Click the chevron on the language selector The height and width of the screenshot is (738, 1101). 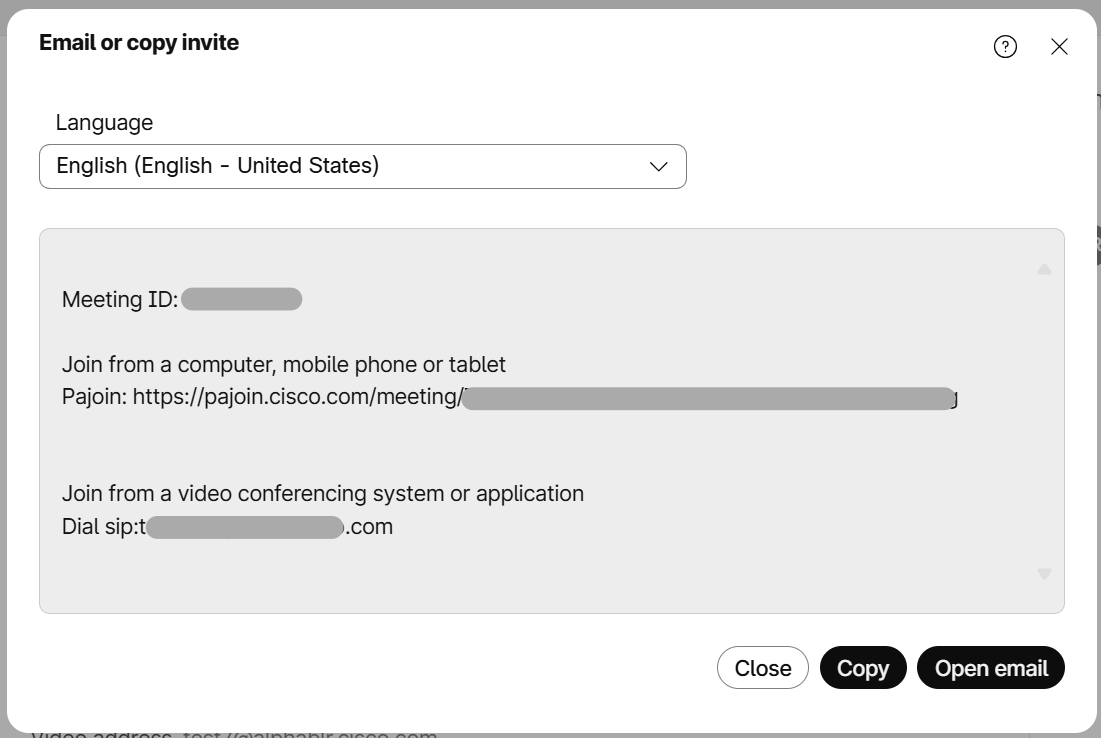pyautogui.click(x=657, y=166)
